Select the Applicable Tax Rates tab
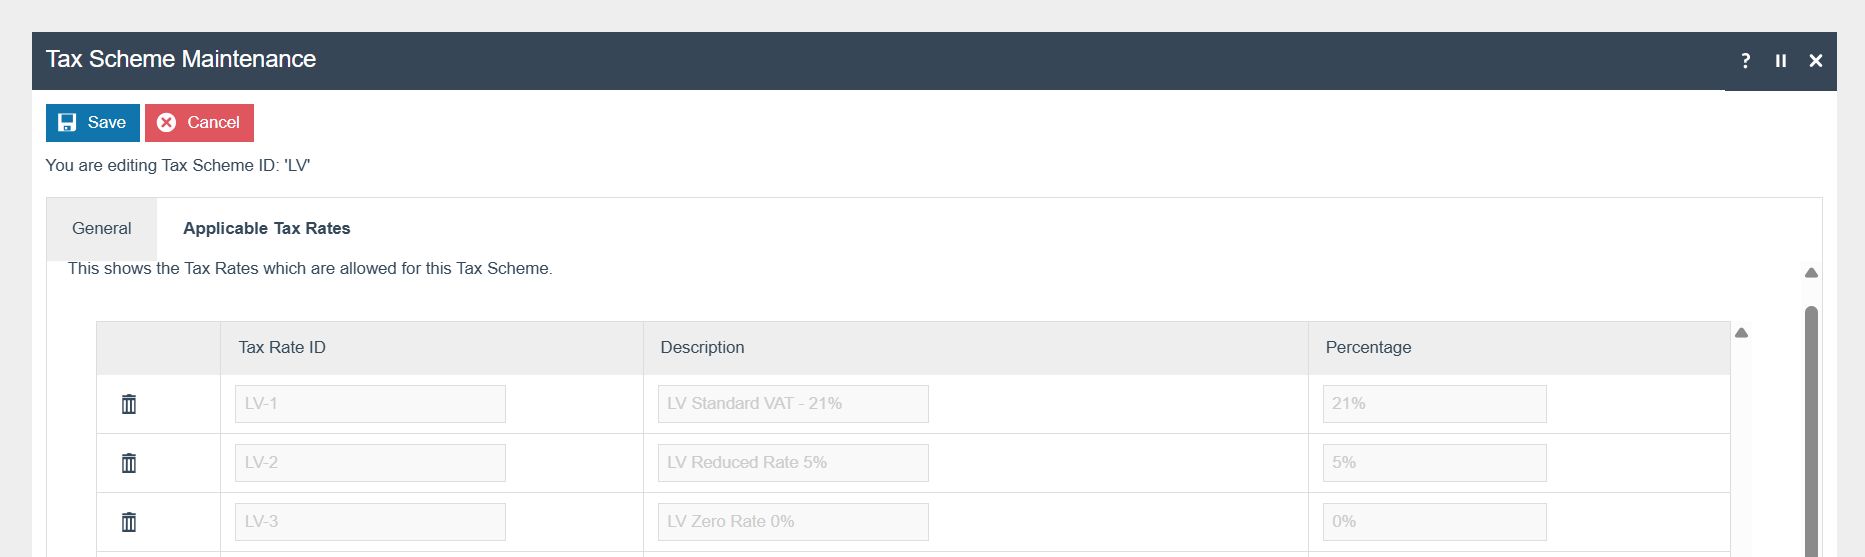Viewport: 1865px width, 557px height. [x=266, y=229]
